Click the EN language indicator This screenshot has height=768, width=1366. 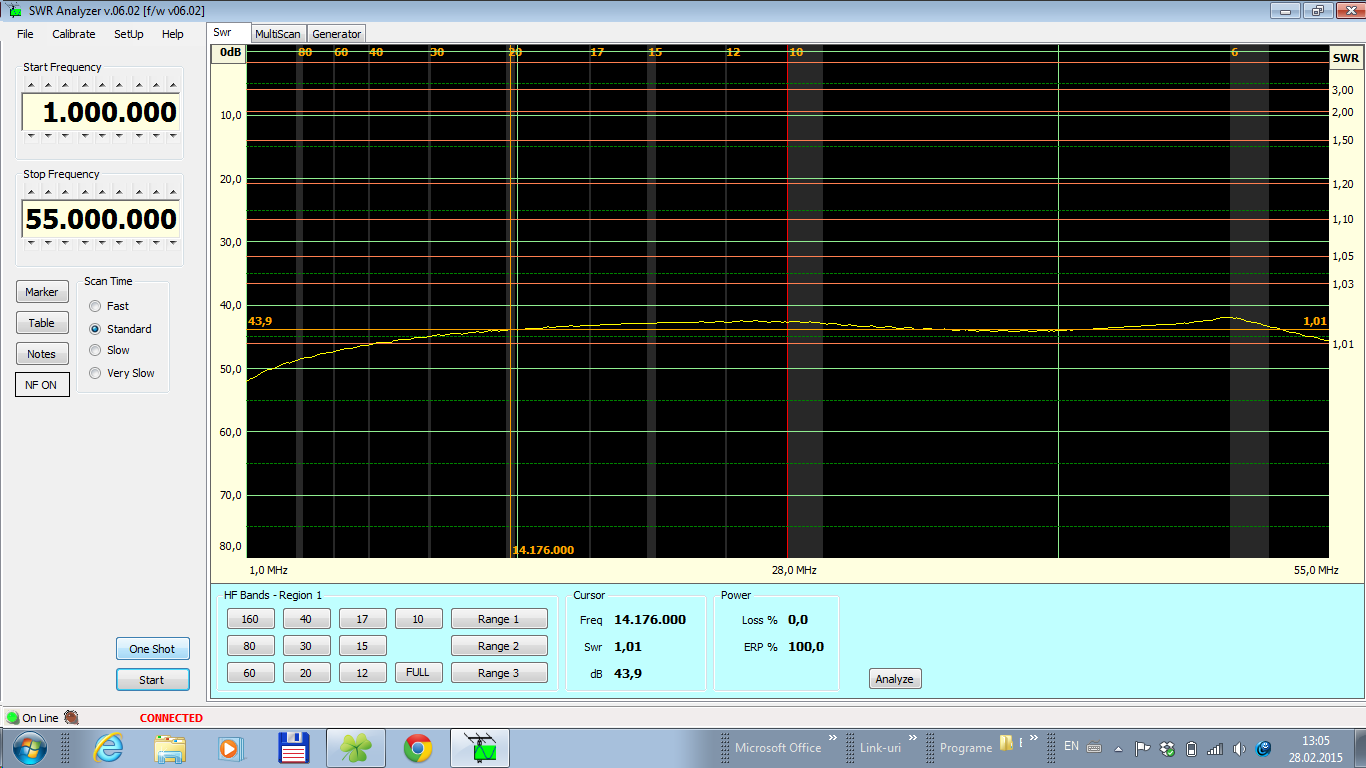[1071, 746]
